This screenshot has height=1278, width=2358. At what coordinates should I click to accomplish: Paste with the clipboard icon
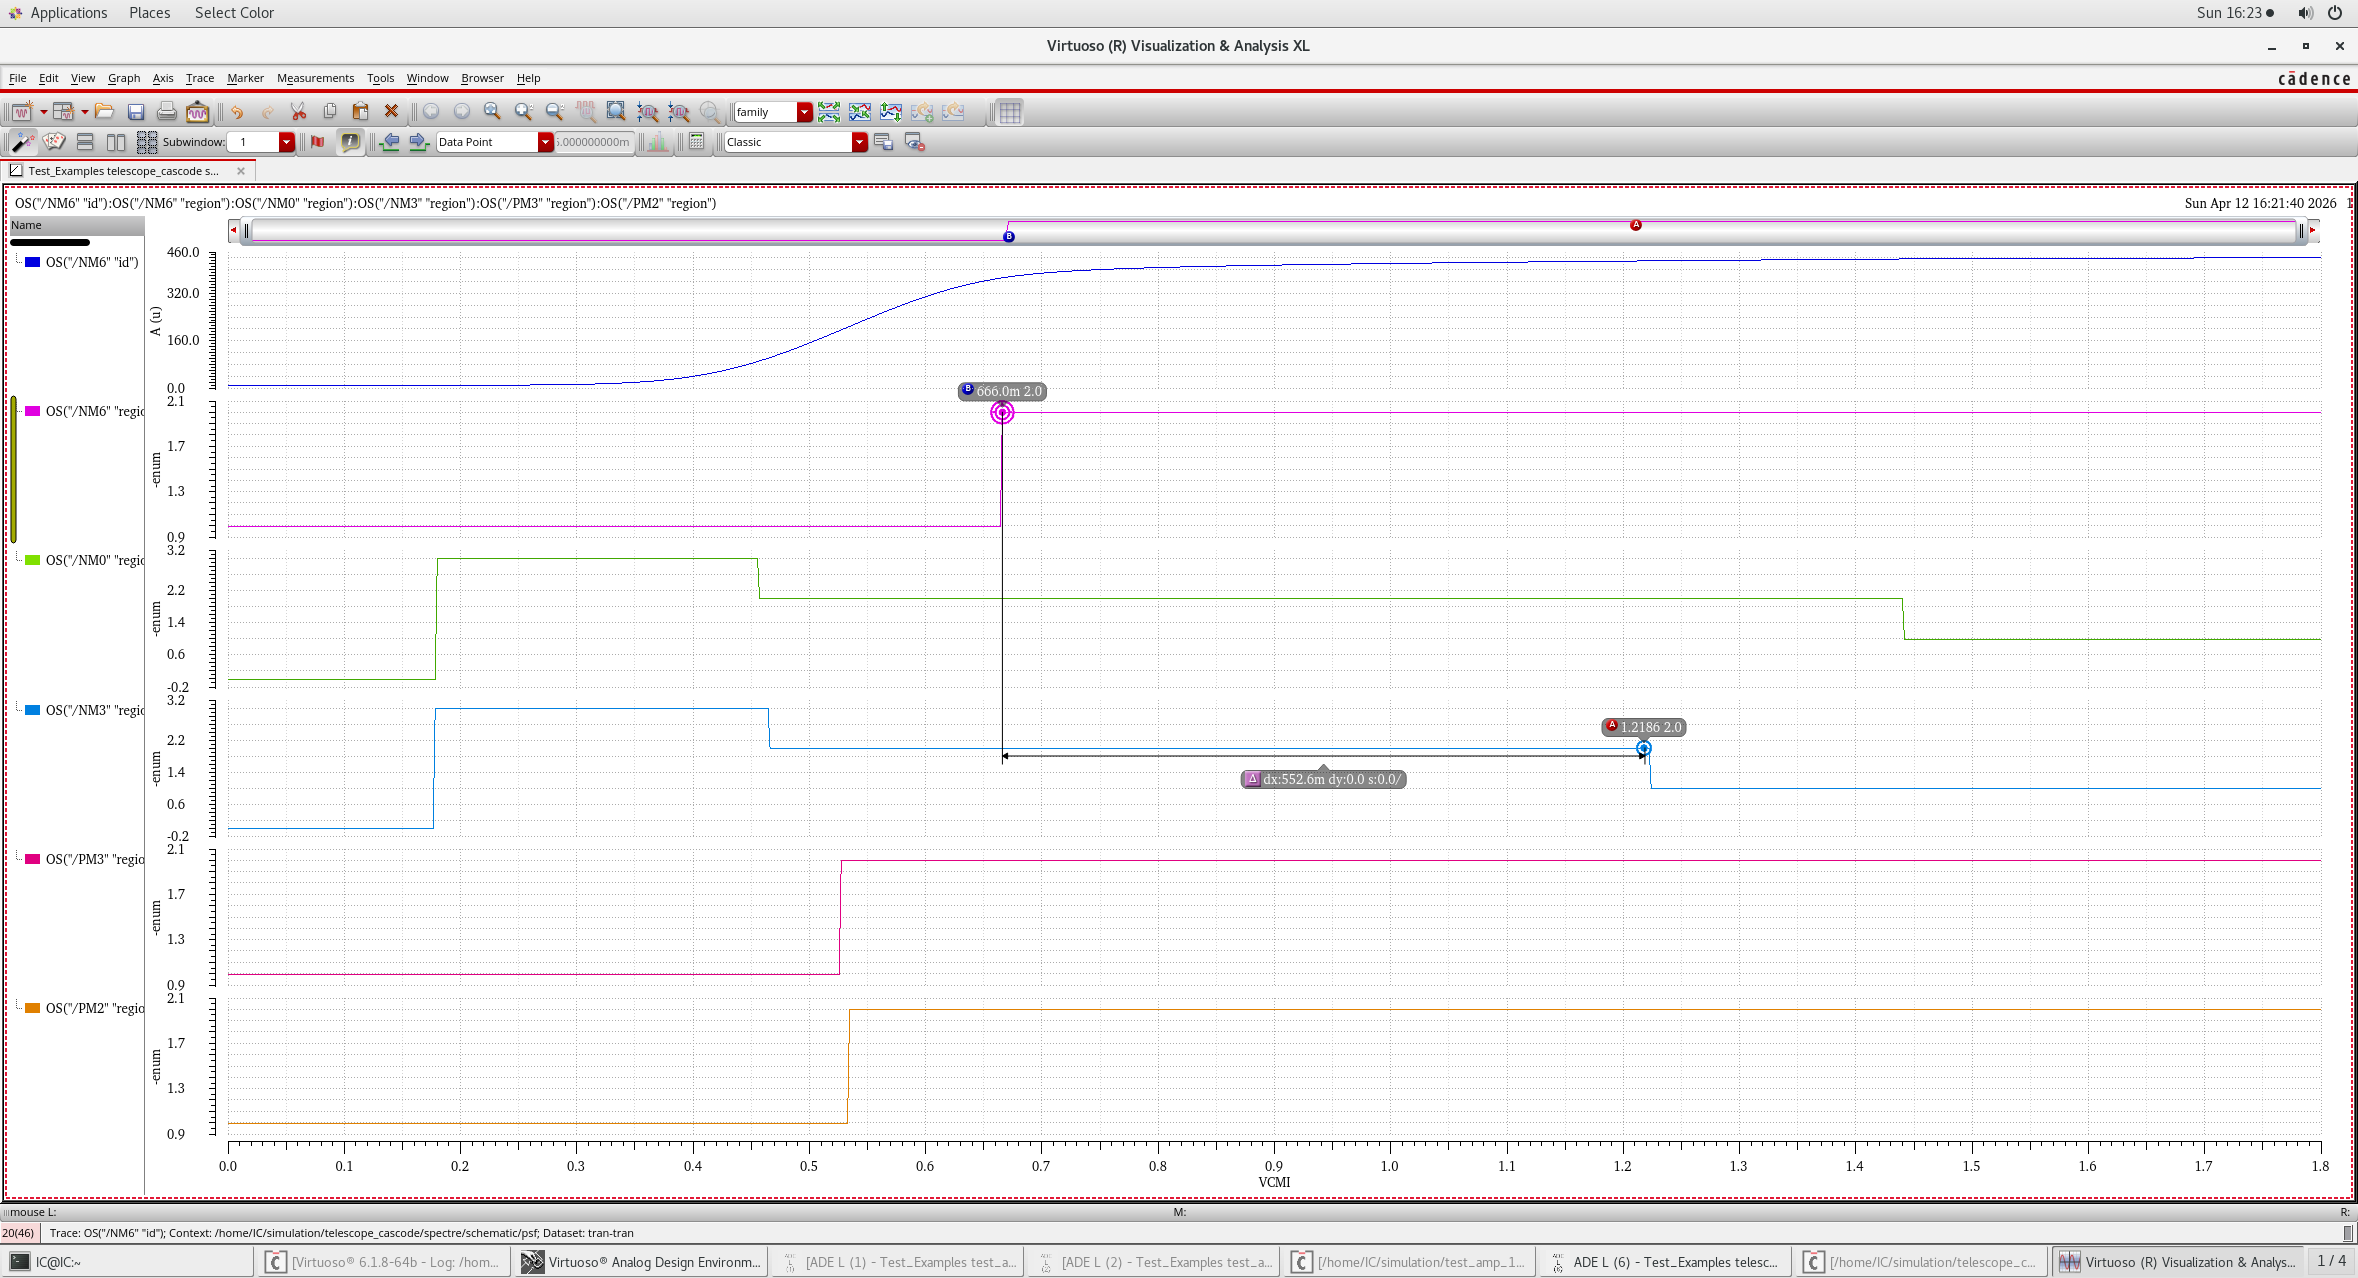click(x=360, y=112)
